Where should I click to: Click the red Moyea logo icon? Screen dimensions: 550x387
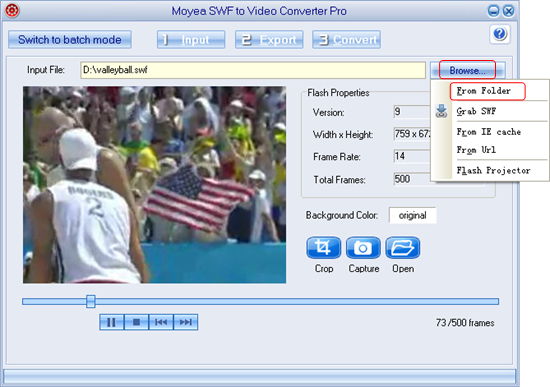pos(12,11)
